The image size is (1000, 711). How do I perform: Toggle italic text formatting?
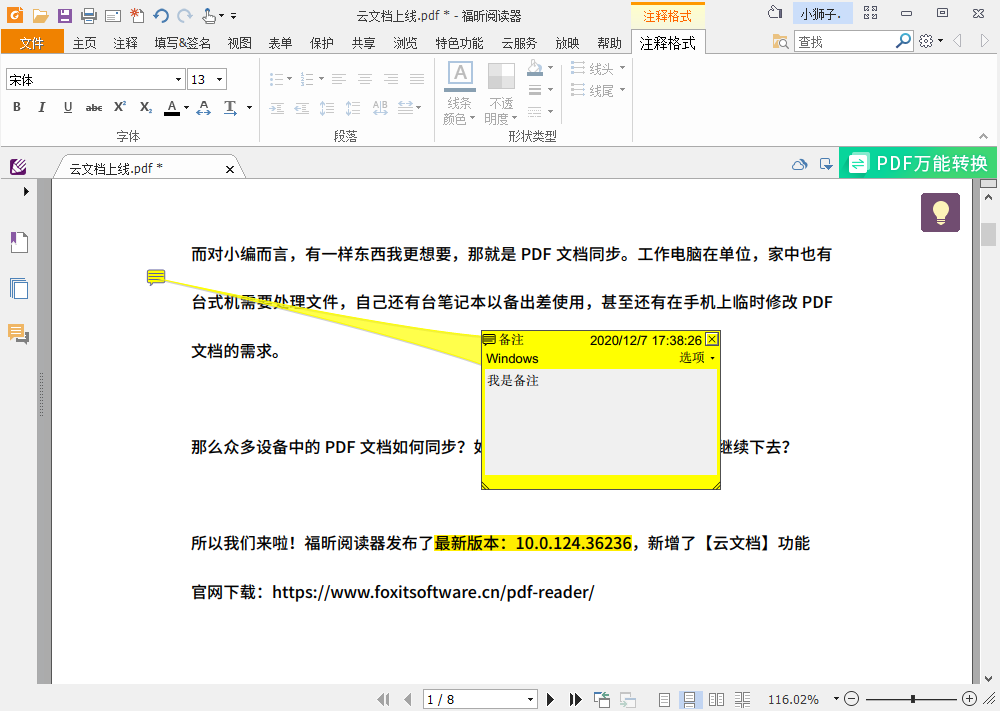coord(42,107)
